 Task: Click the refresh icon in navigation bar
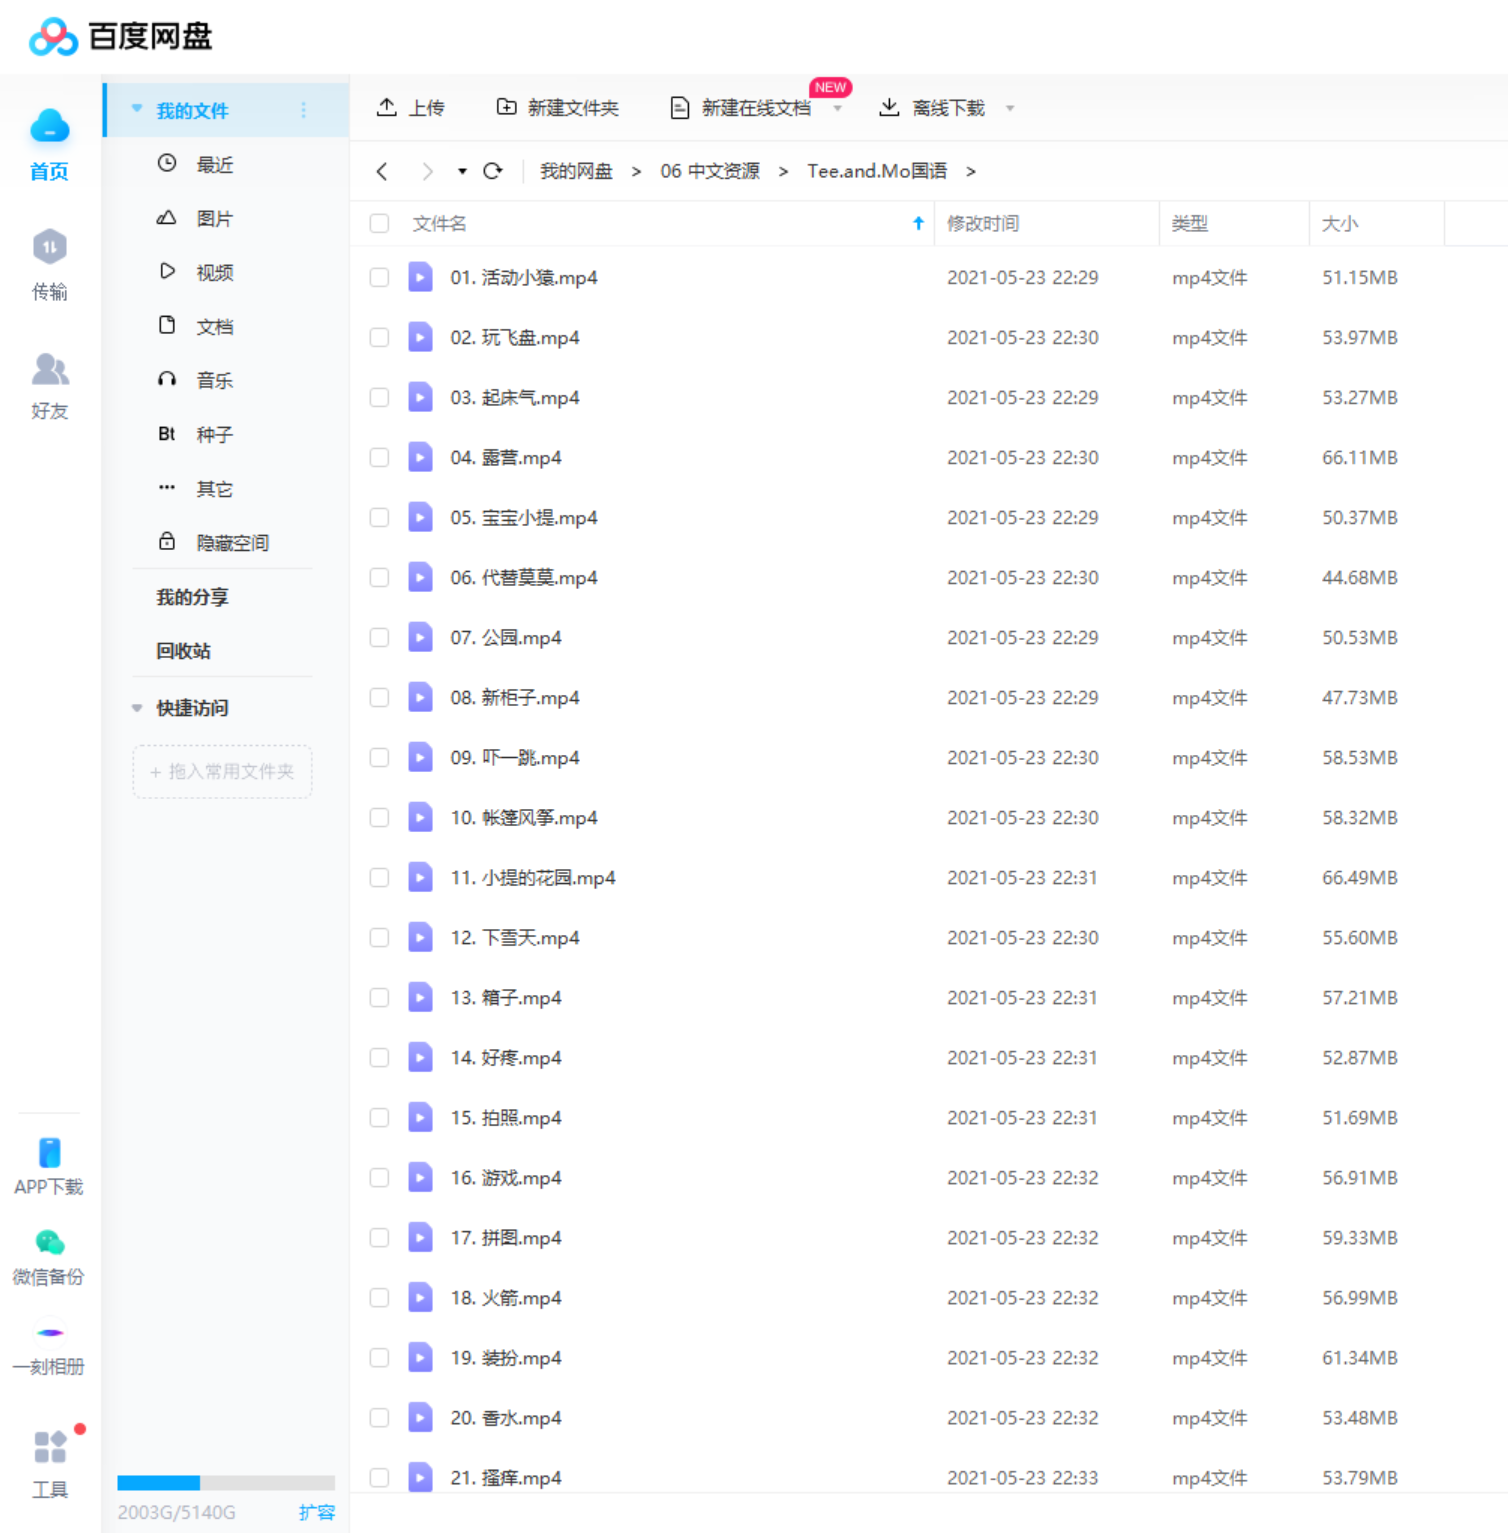[x=493, y=171]
